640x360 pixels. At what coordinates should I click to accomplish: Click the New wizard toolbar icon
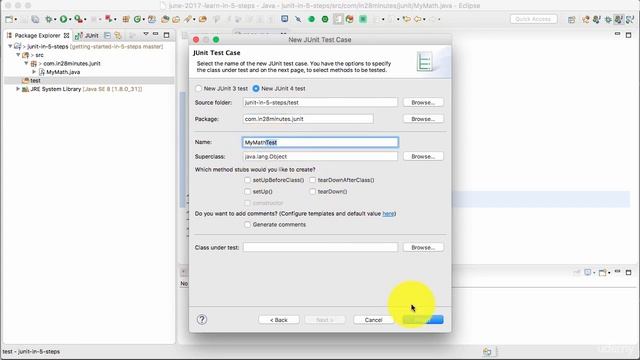point(9,19)
